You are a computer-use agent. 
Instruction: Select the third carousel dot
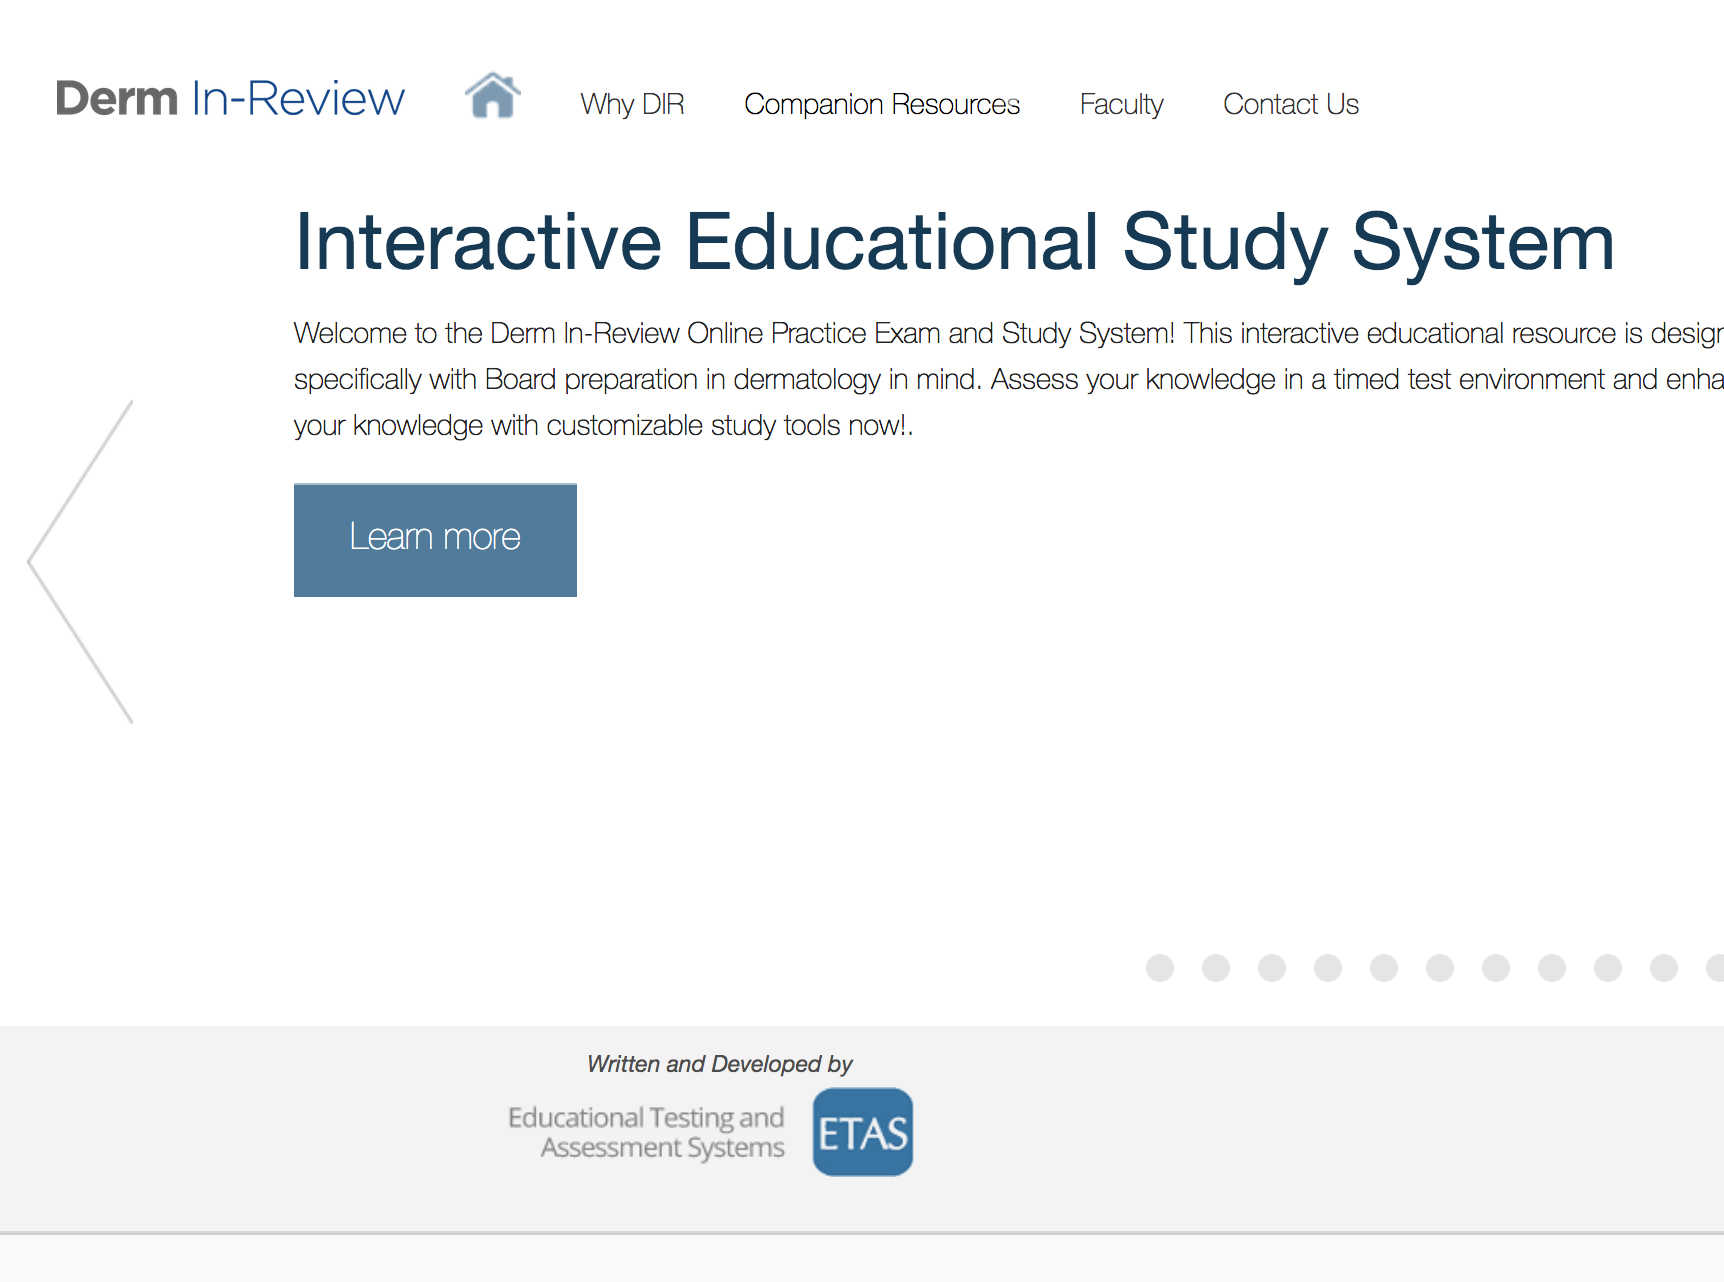click(x=1272, y=968)
